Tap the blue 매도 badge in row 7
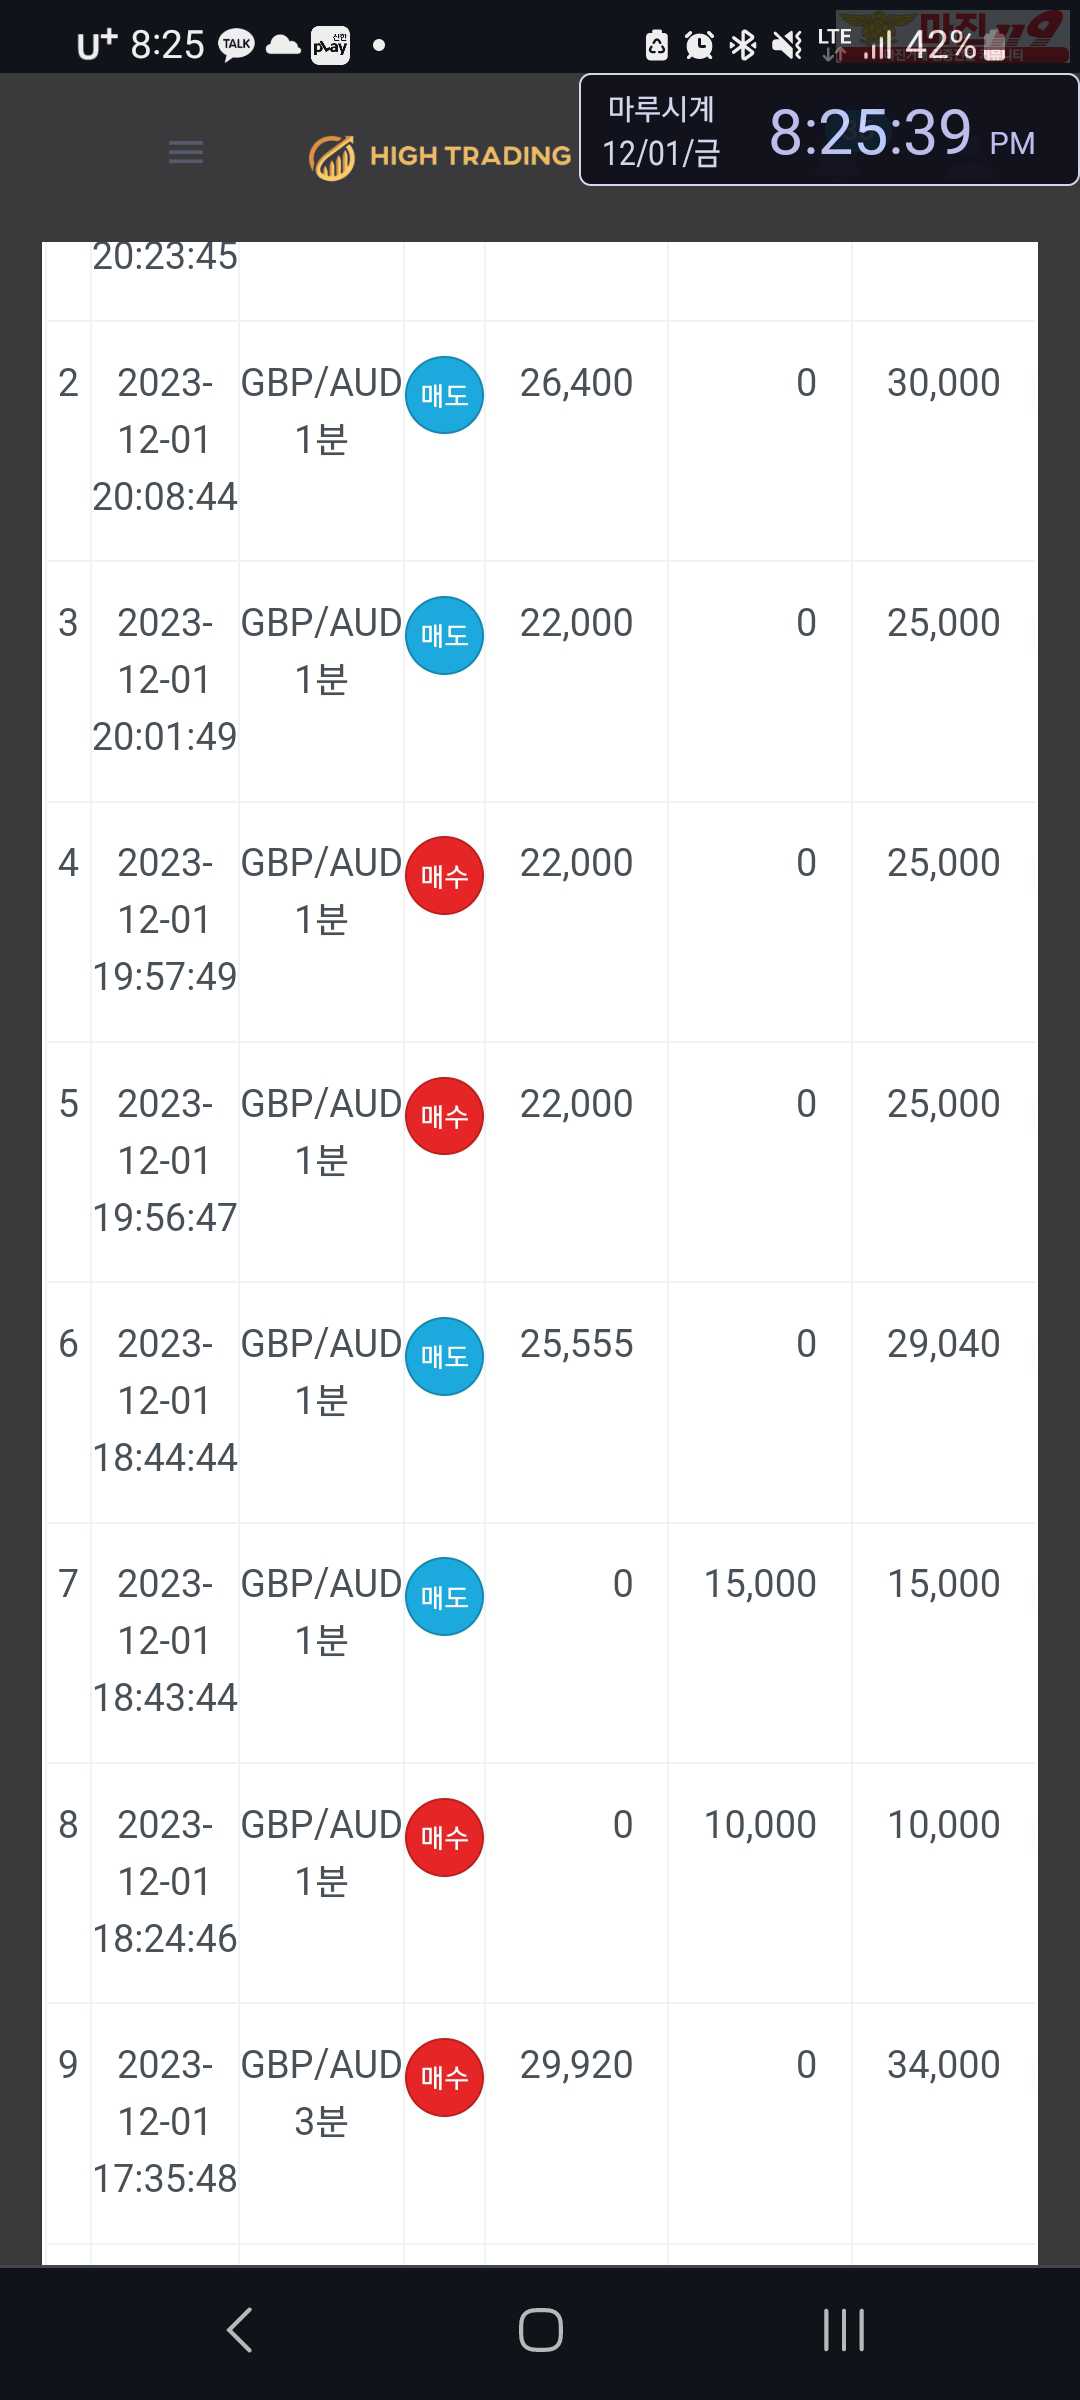 point(444,1597)
